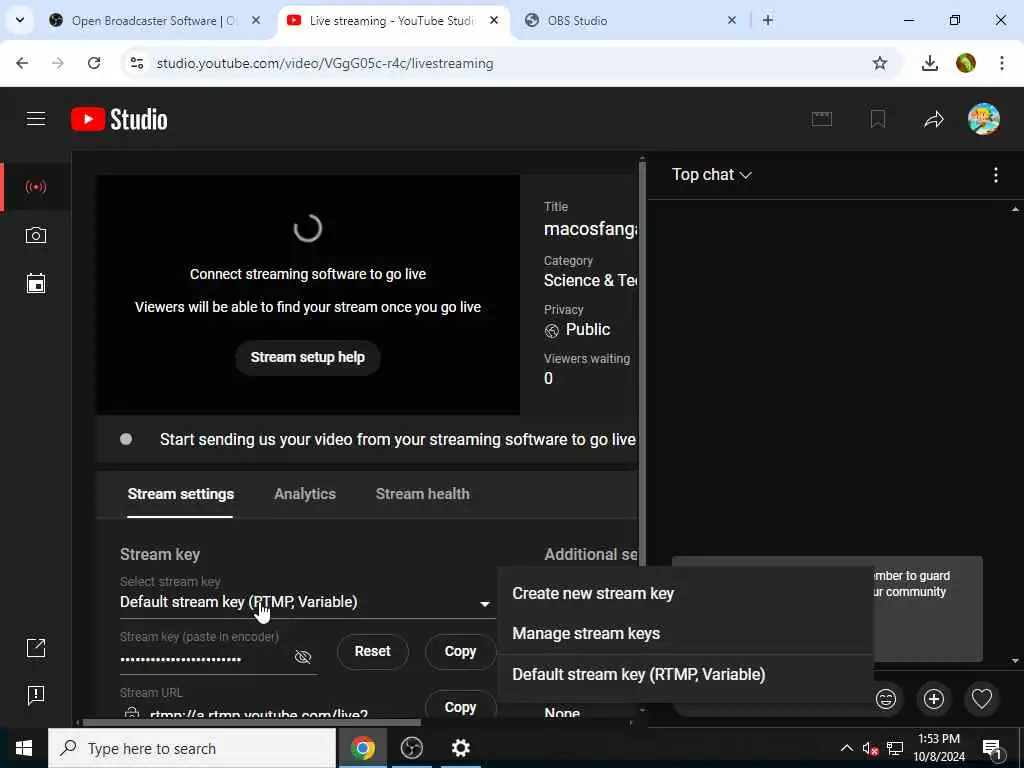Expand the Select stream key dropdown
The image size is (1024, 768).
[x=306, y=602]
